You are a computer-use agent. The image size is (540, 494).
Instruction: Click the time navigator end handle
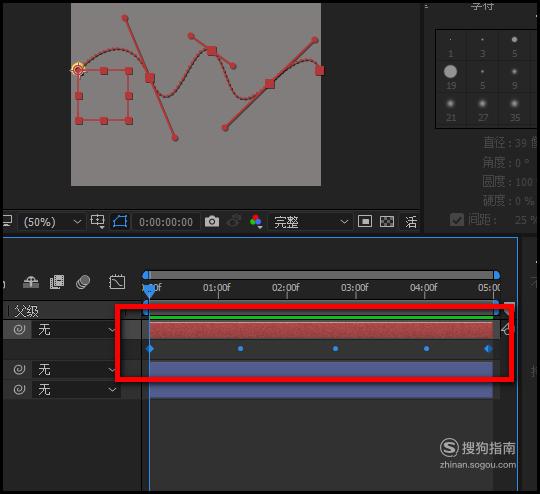(x=497, y=275)
